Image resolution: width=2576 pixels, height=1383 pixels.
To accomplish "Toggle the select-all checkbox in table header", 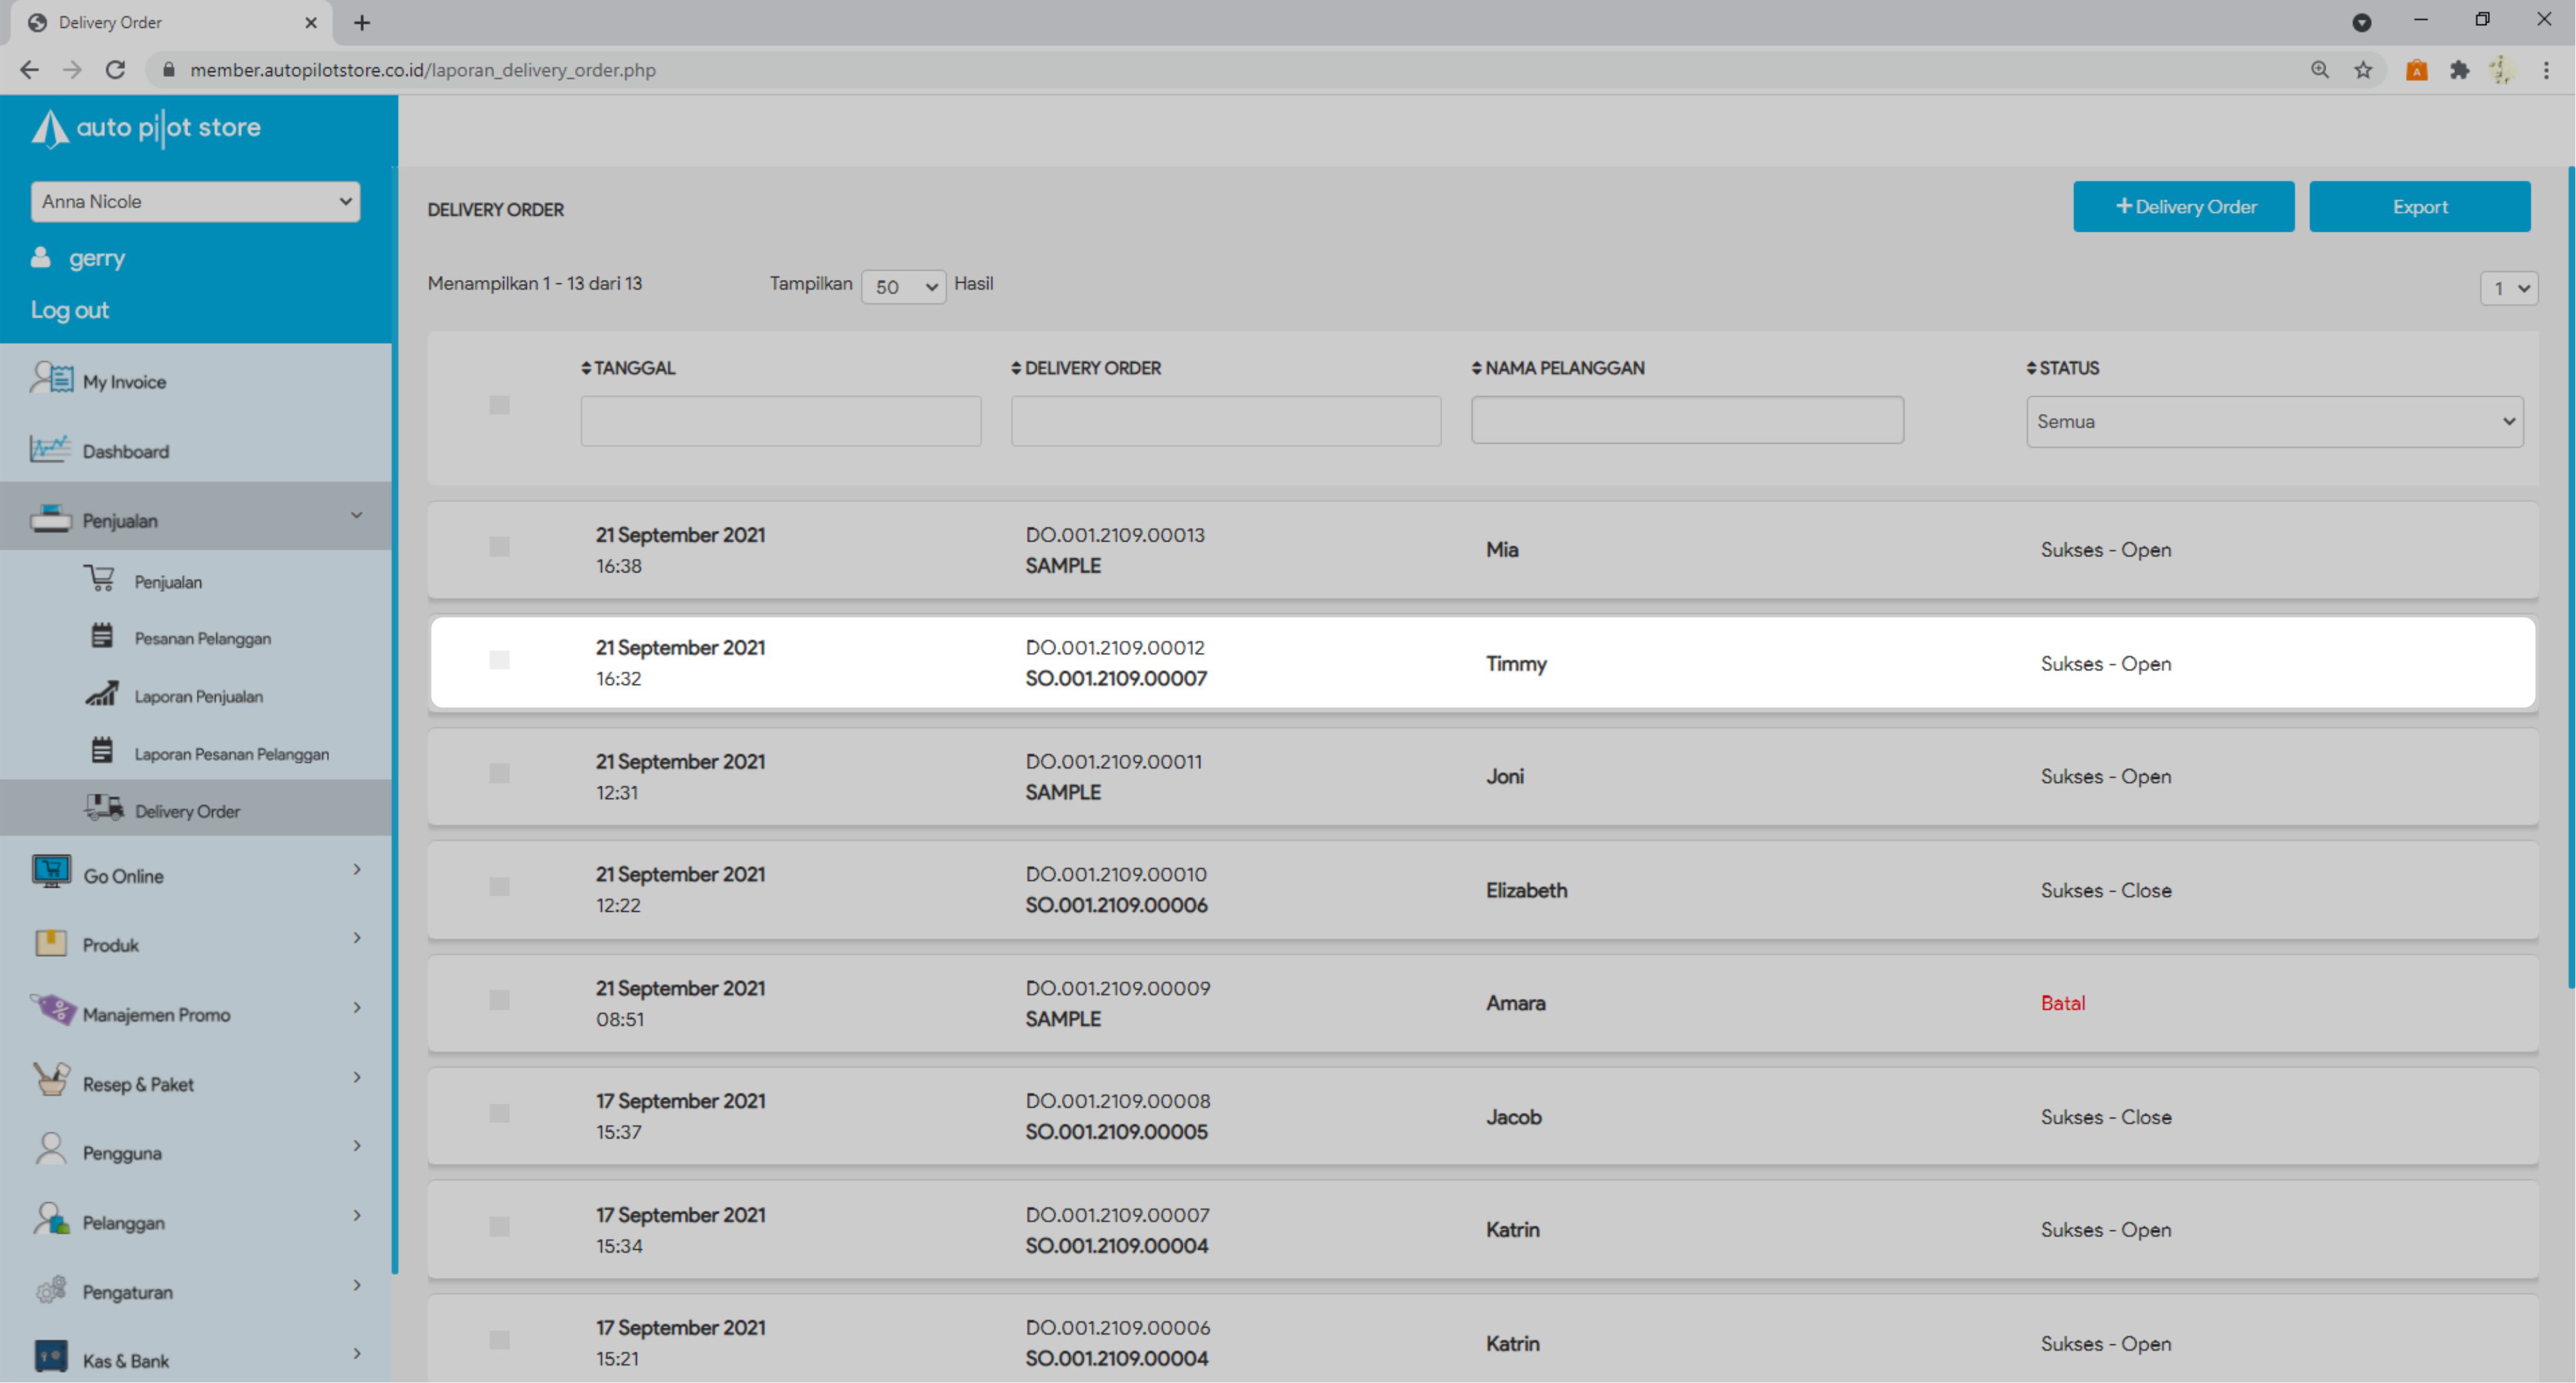I will pyautogui.click(x=499, y=405).
